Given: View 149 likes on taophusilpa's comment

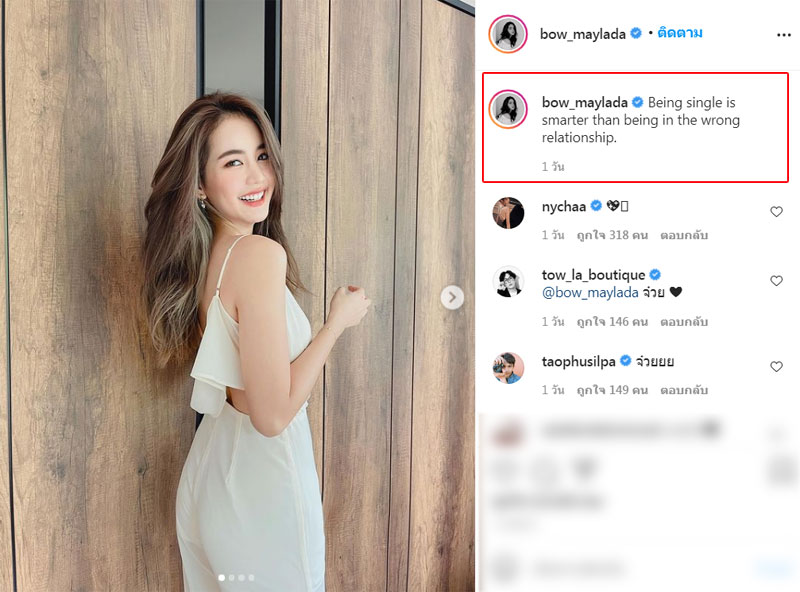Looking at the screenshot, I should (x=612, y=390).
